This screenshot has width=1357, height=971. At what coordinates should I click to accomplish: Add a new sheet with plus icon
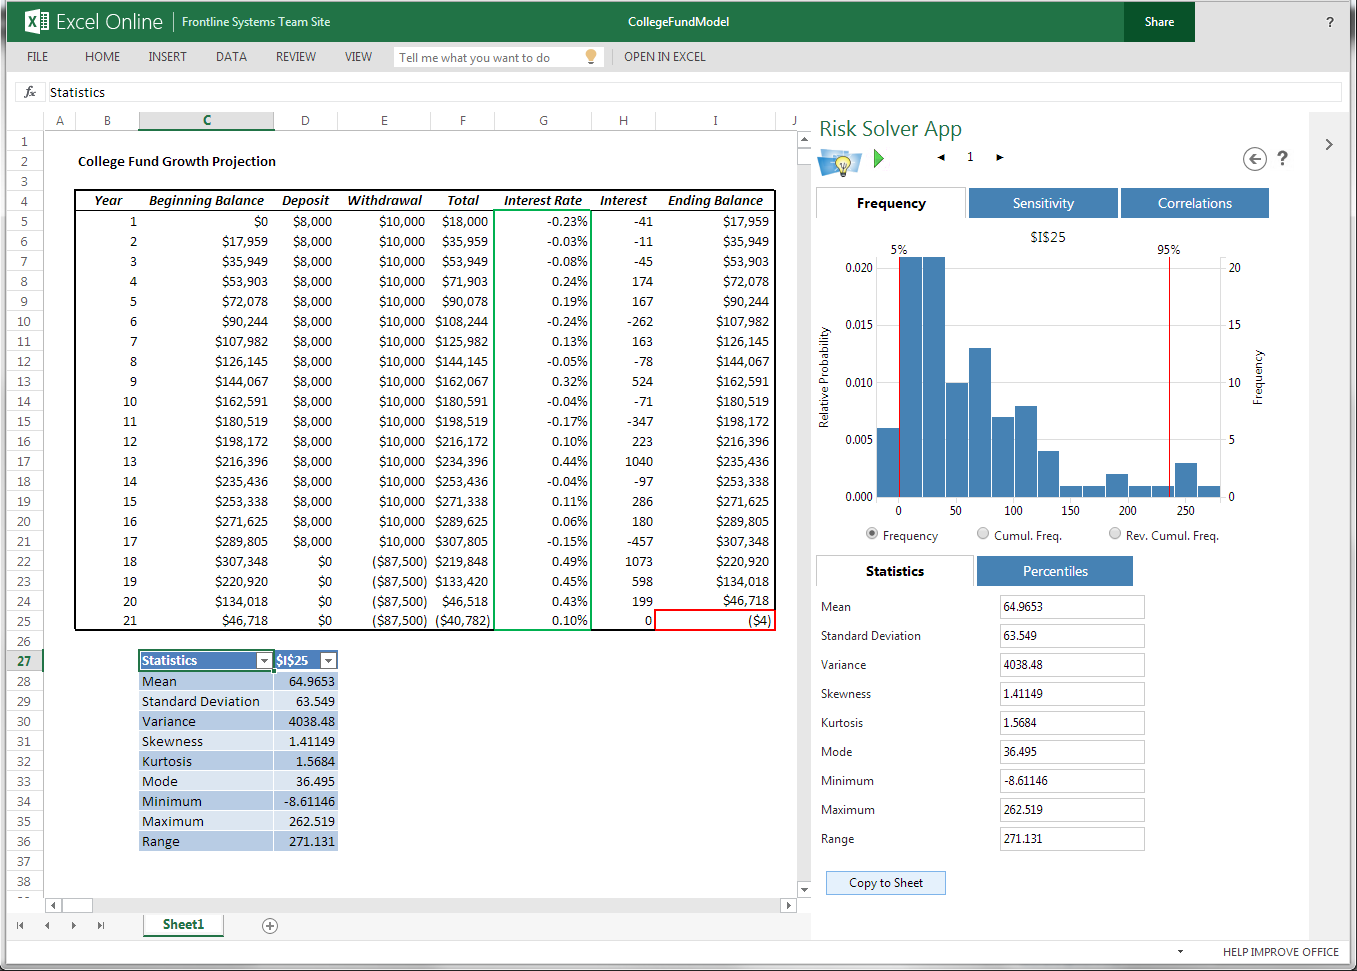[270, 926]
